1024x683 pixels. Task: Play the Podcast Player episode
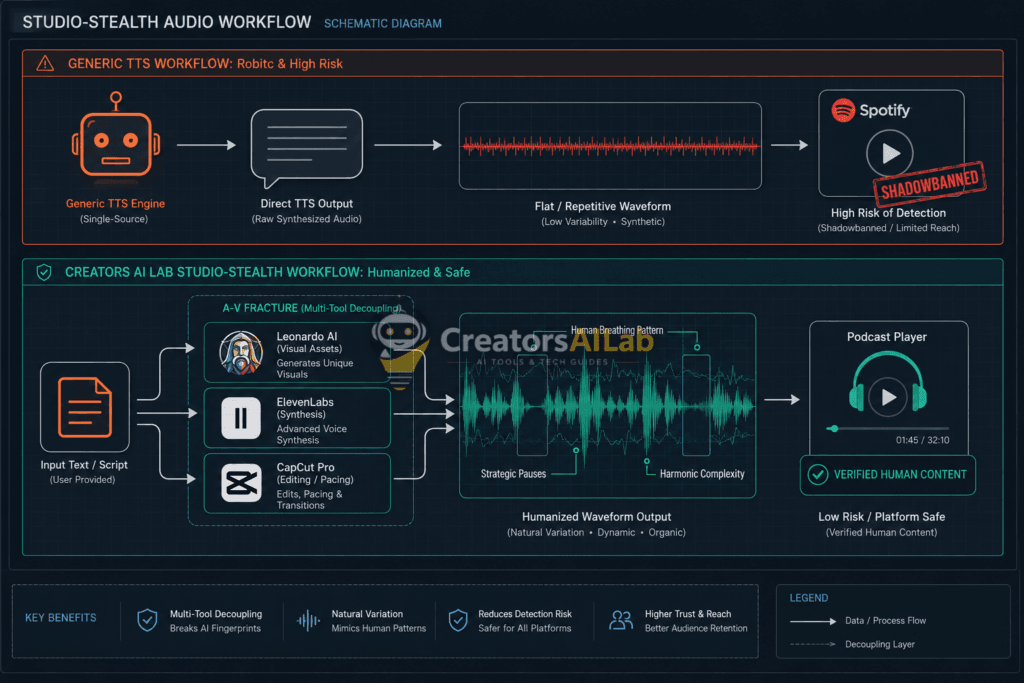[x=888, y=397]
